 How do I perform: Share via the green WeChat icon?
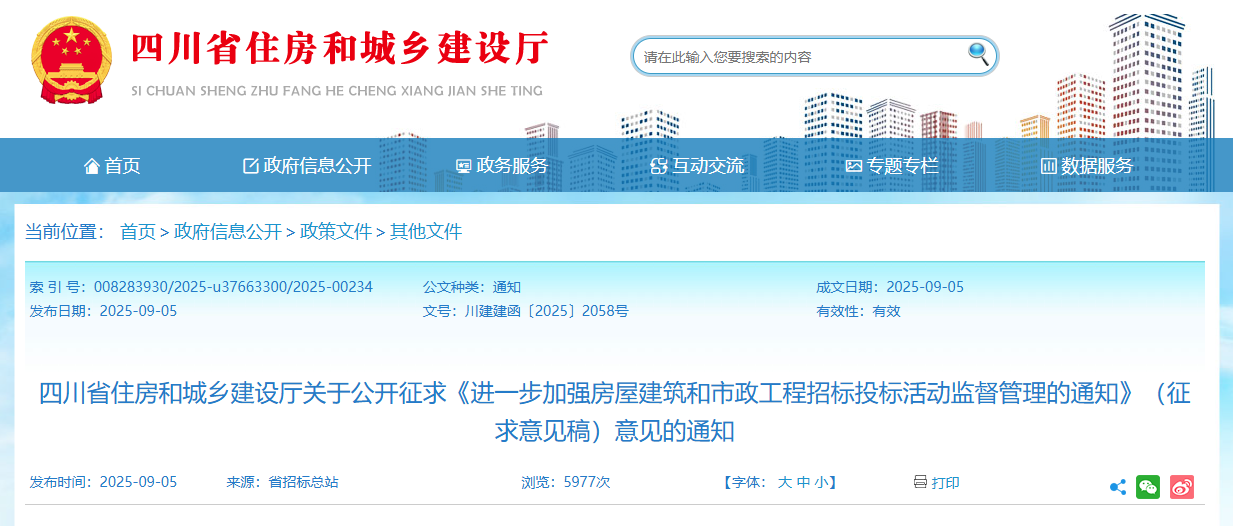[x=1148, y=487]
